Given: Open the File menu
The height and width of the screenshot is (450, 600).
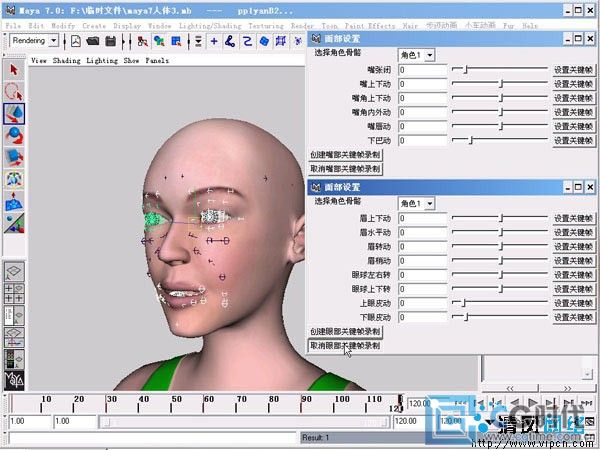Looking at the screenshot, I should tap(13, 26).
